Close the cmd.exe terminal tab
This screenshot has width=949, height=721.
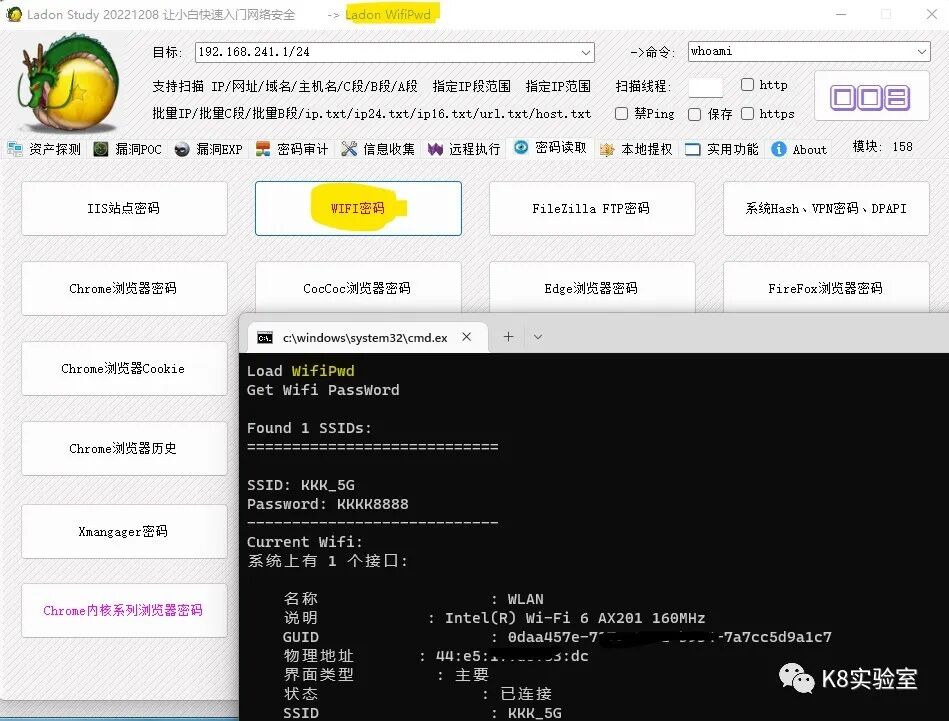click(467, 337)
